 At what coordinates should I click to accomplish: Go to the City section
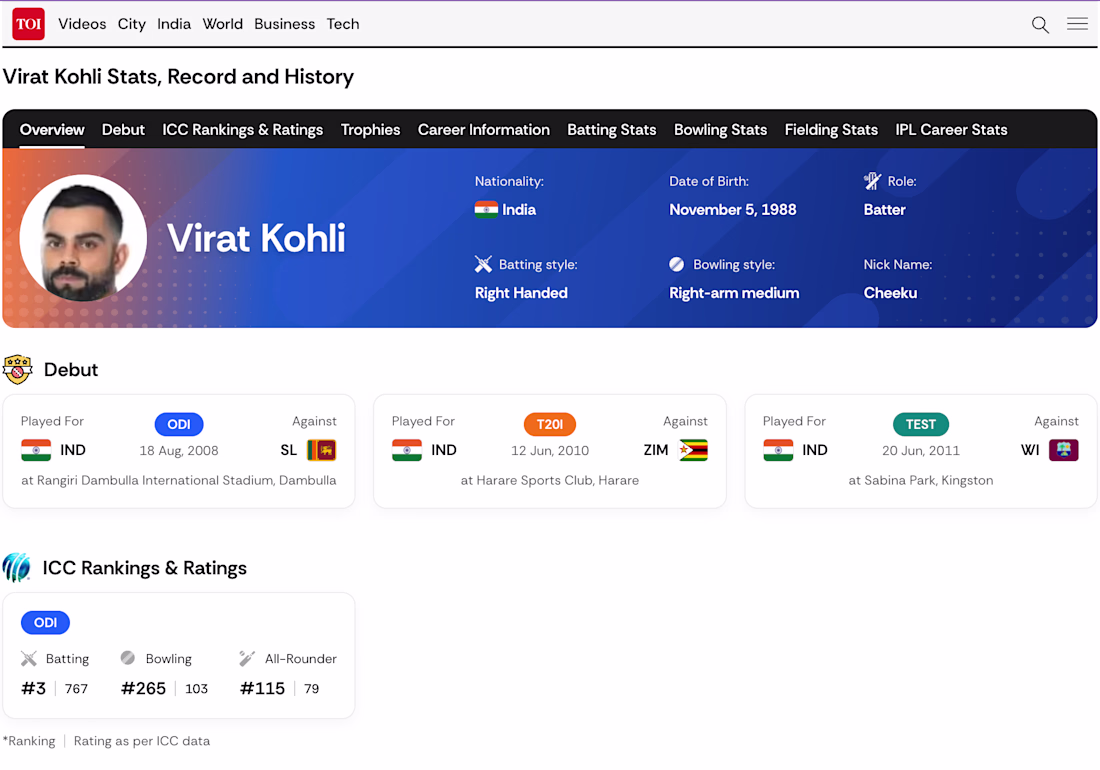coord(132,25)
